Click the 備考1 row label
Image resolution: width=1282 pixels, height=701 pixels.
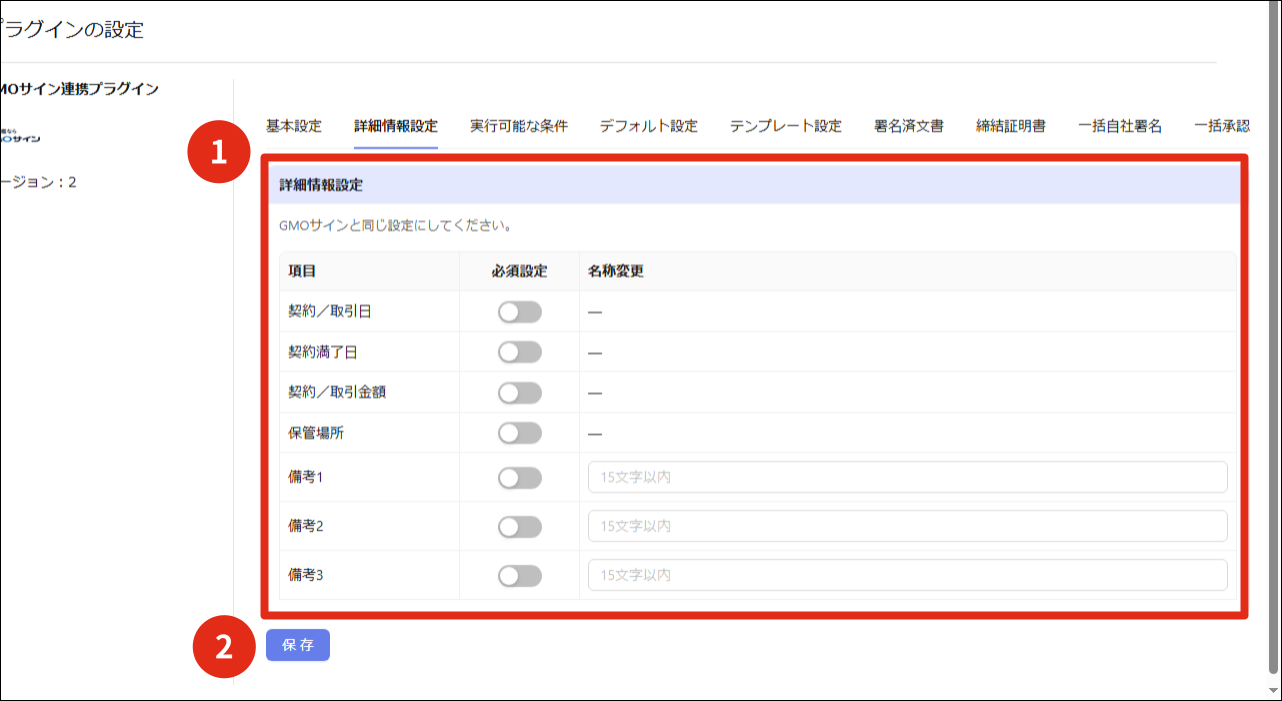(306, 477)
